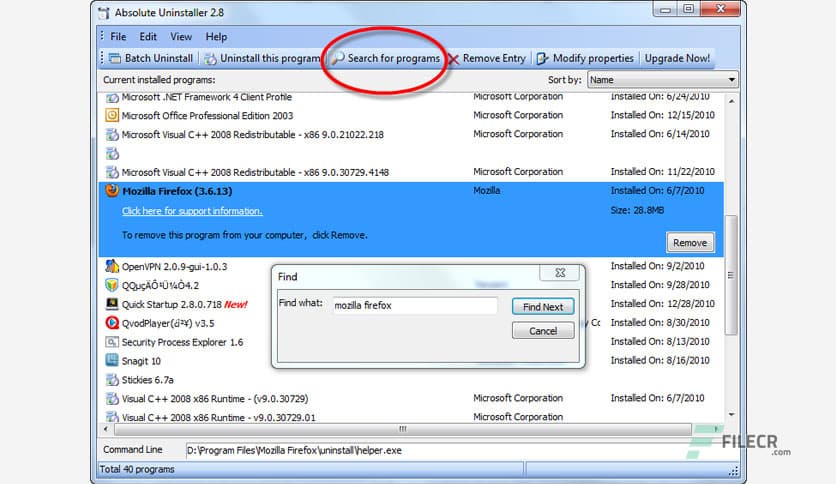Select the QvodPlayer program icon
Viewport: 836px width, 484px height.
(x=111, y=322)
